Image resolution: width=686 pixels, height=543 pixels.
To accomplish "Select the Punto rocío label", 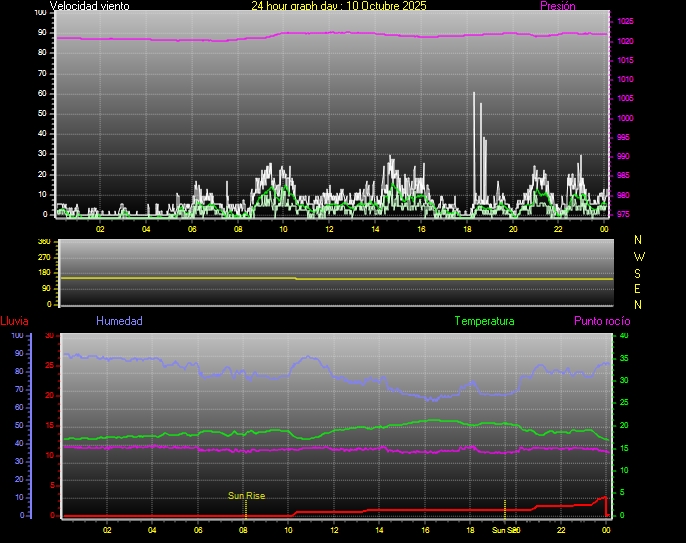I will click(x=601, y=321).
